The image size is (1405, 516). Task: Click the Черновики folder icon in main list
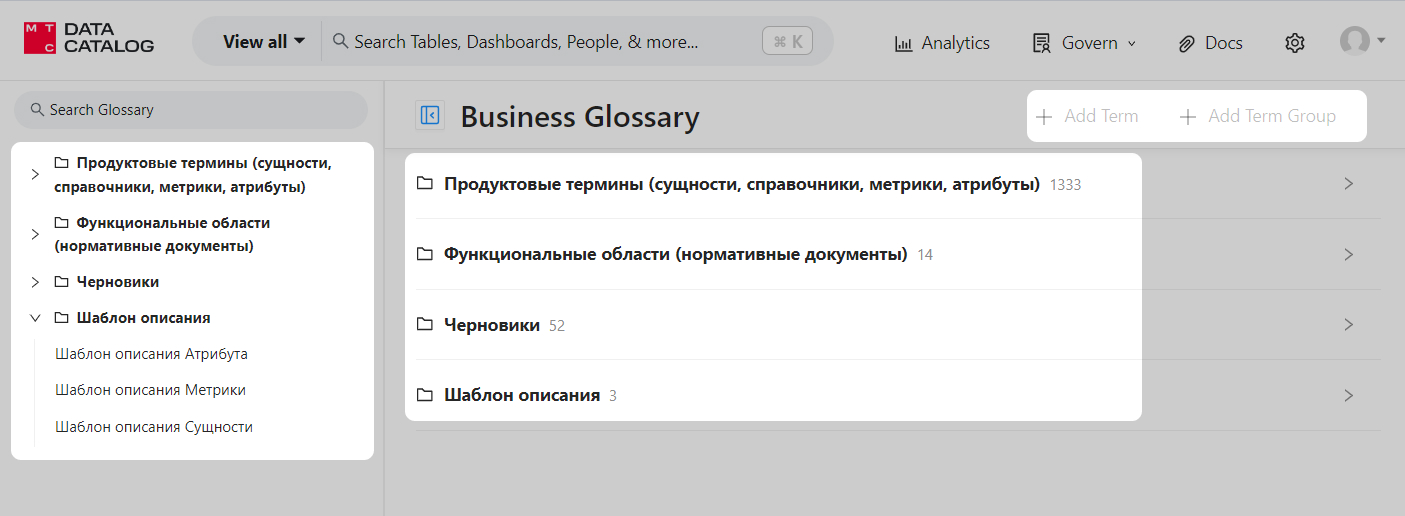425,324
